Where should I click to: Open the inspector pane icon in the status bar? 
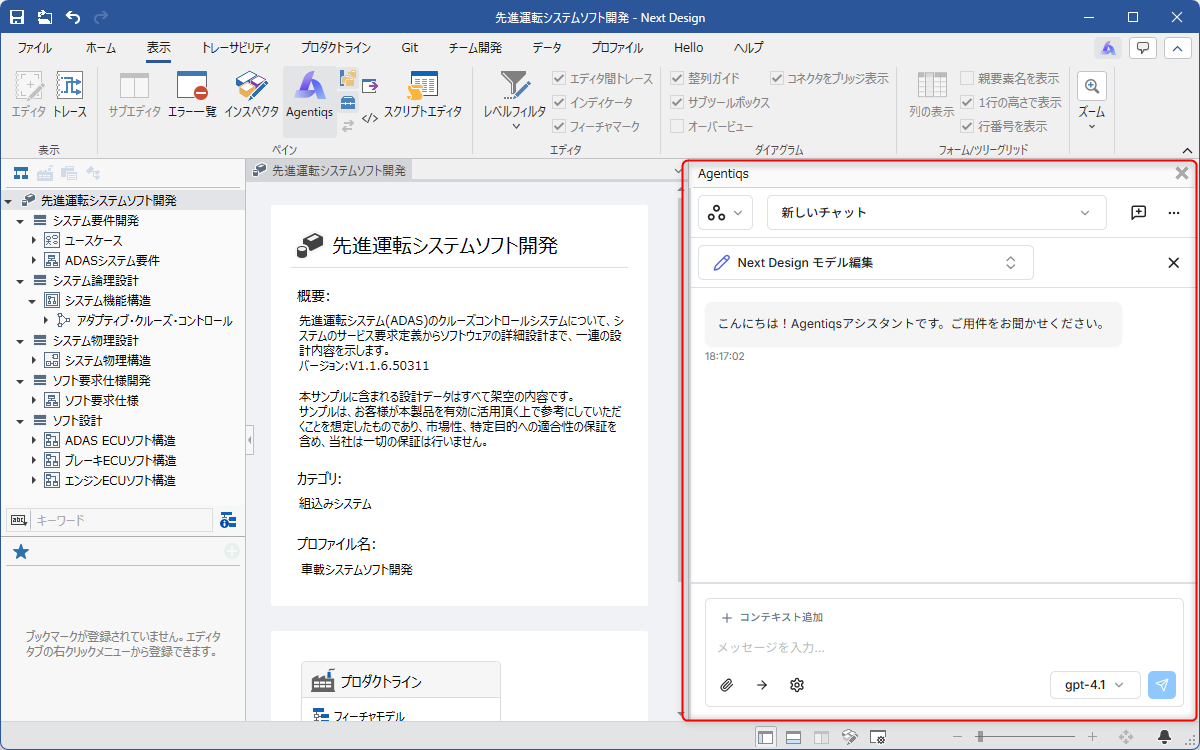click(x=850, y=737)
